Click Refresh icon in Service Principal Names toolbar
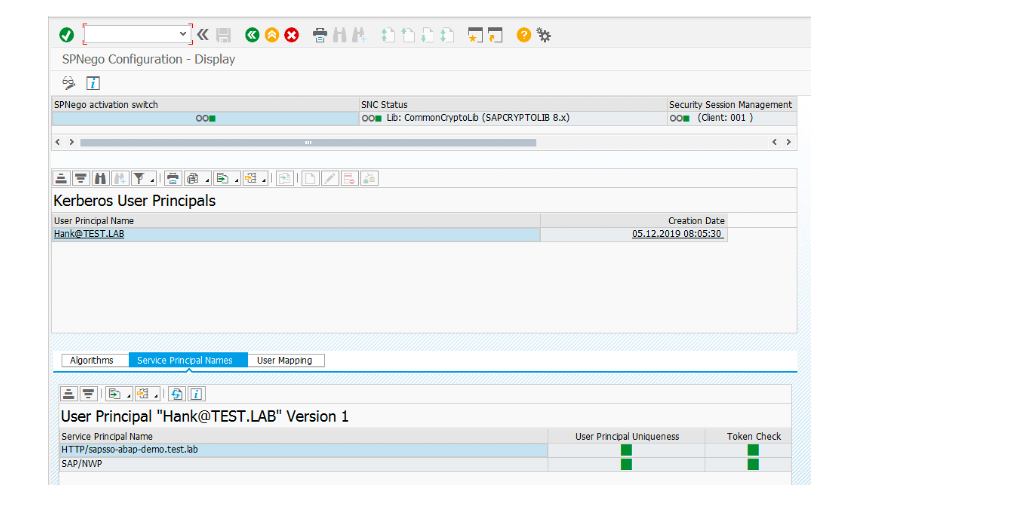 click(177, 394)
